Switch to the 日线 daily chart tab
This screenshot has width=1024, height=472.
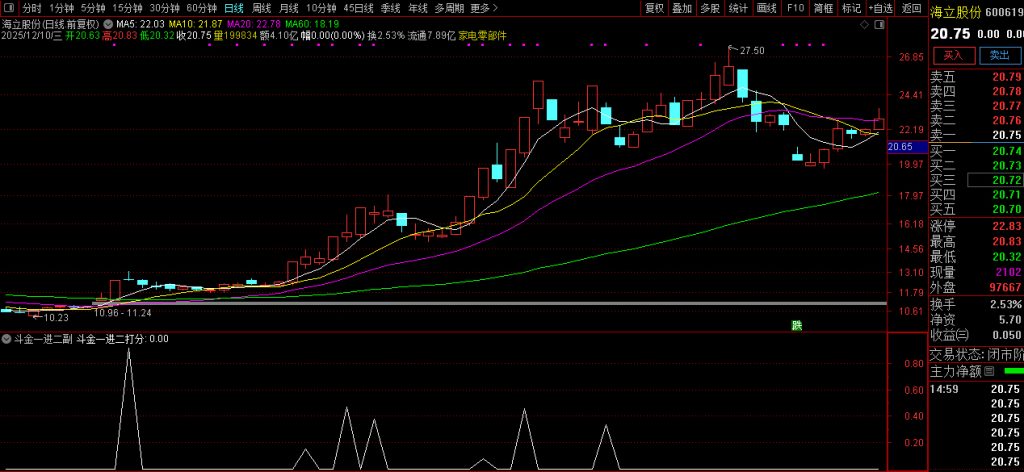[233, 8]
